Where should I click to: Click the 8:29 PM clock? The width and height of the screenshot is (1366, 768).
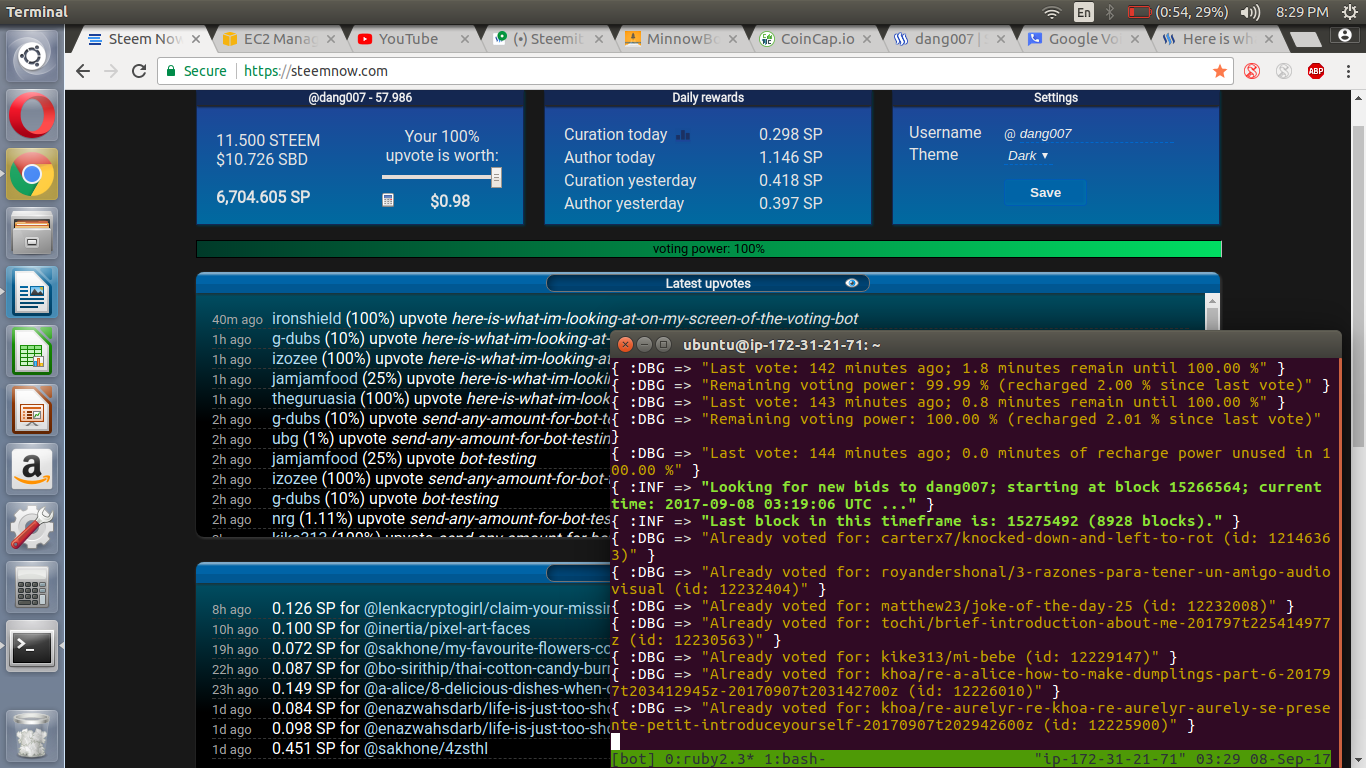click(1303, 12)
